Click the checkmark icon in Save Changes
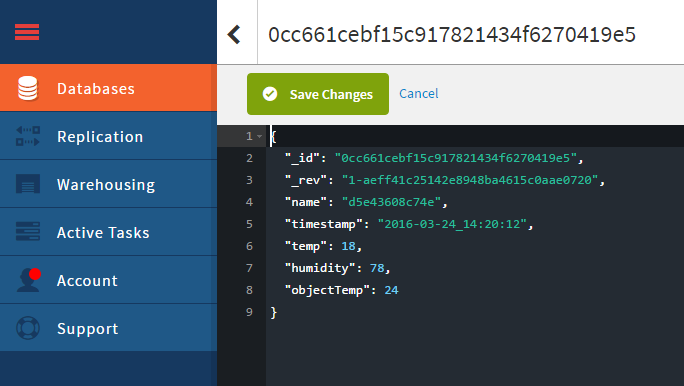The height and width of the screenshot is (386, 684). click(x=270, y=94)
